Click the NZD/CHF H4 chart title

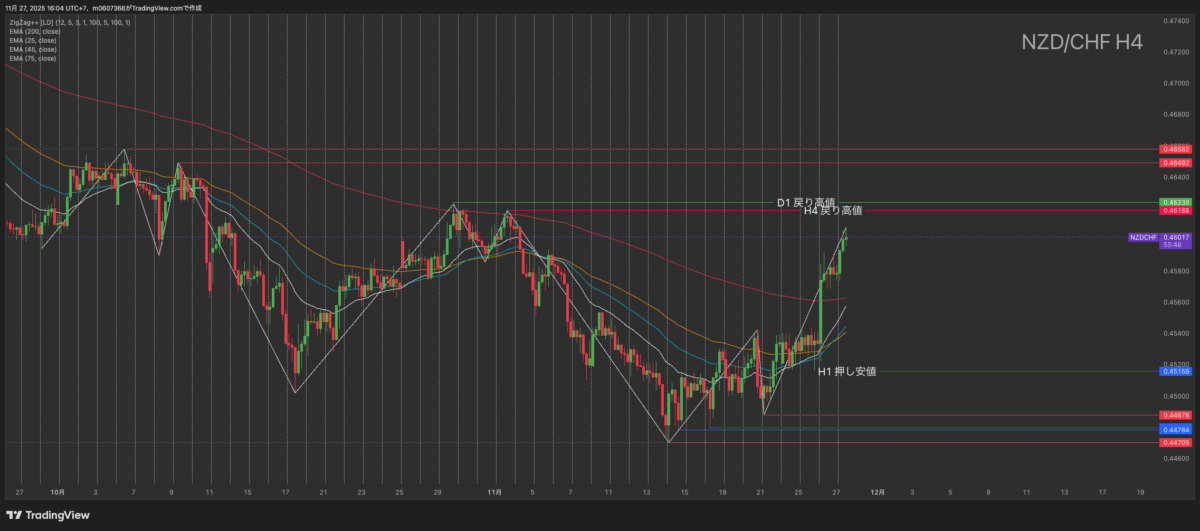pos(1081,42)
